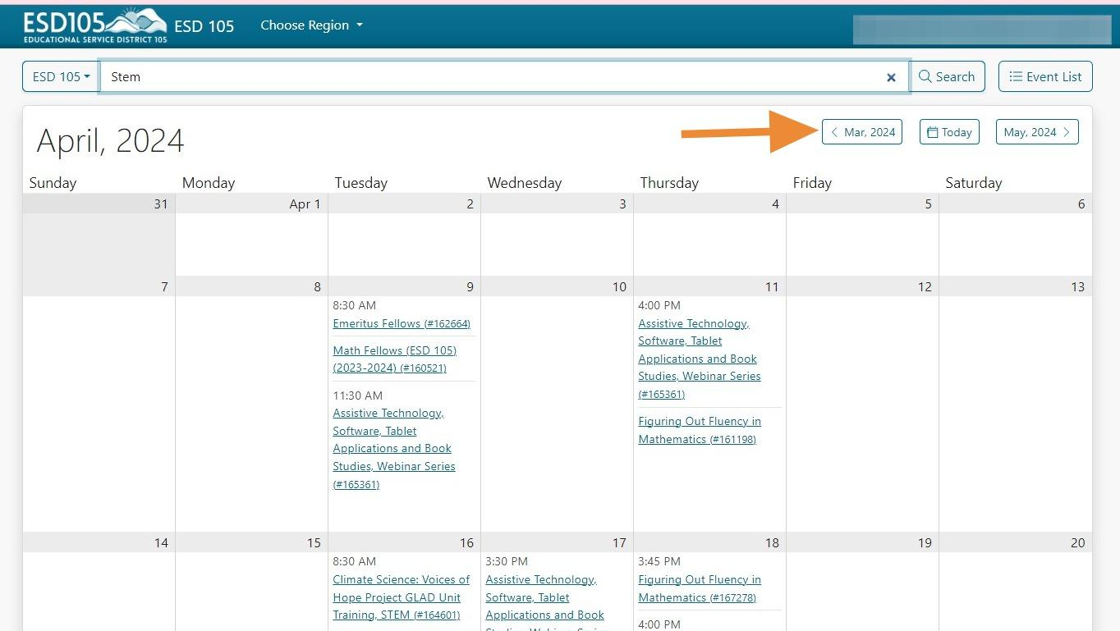The image size is (1120, 631).
Task: Click the Stem search input field
Action: tap(490, 77)
